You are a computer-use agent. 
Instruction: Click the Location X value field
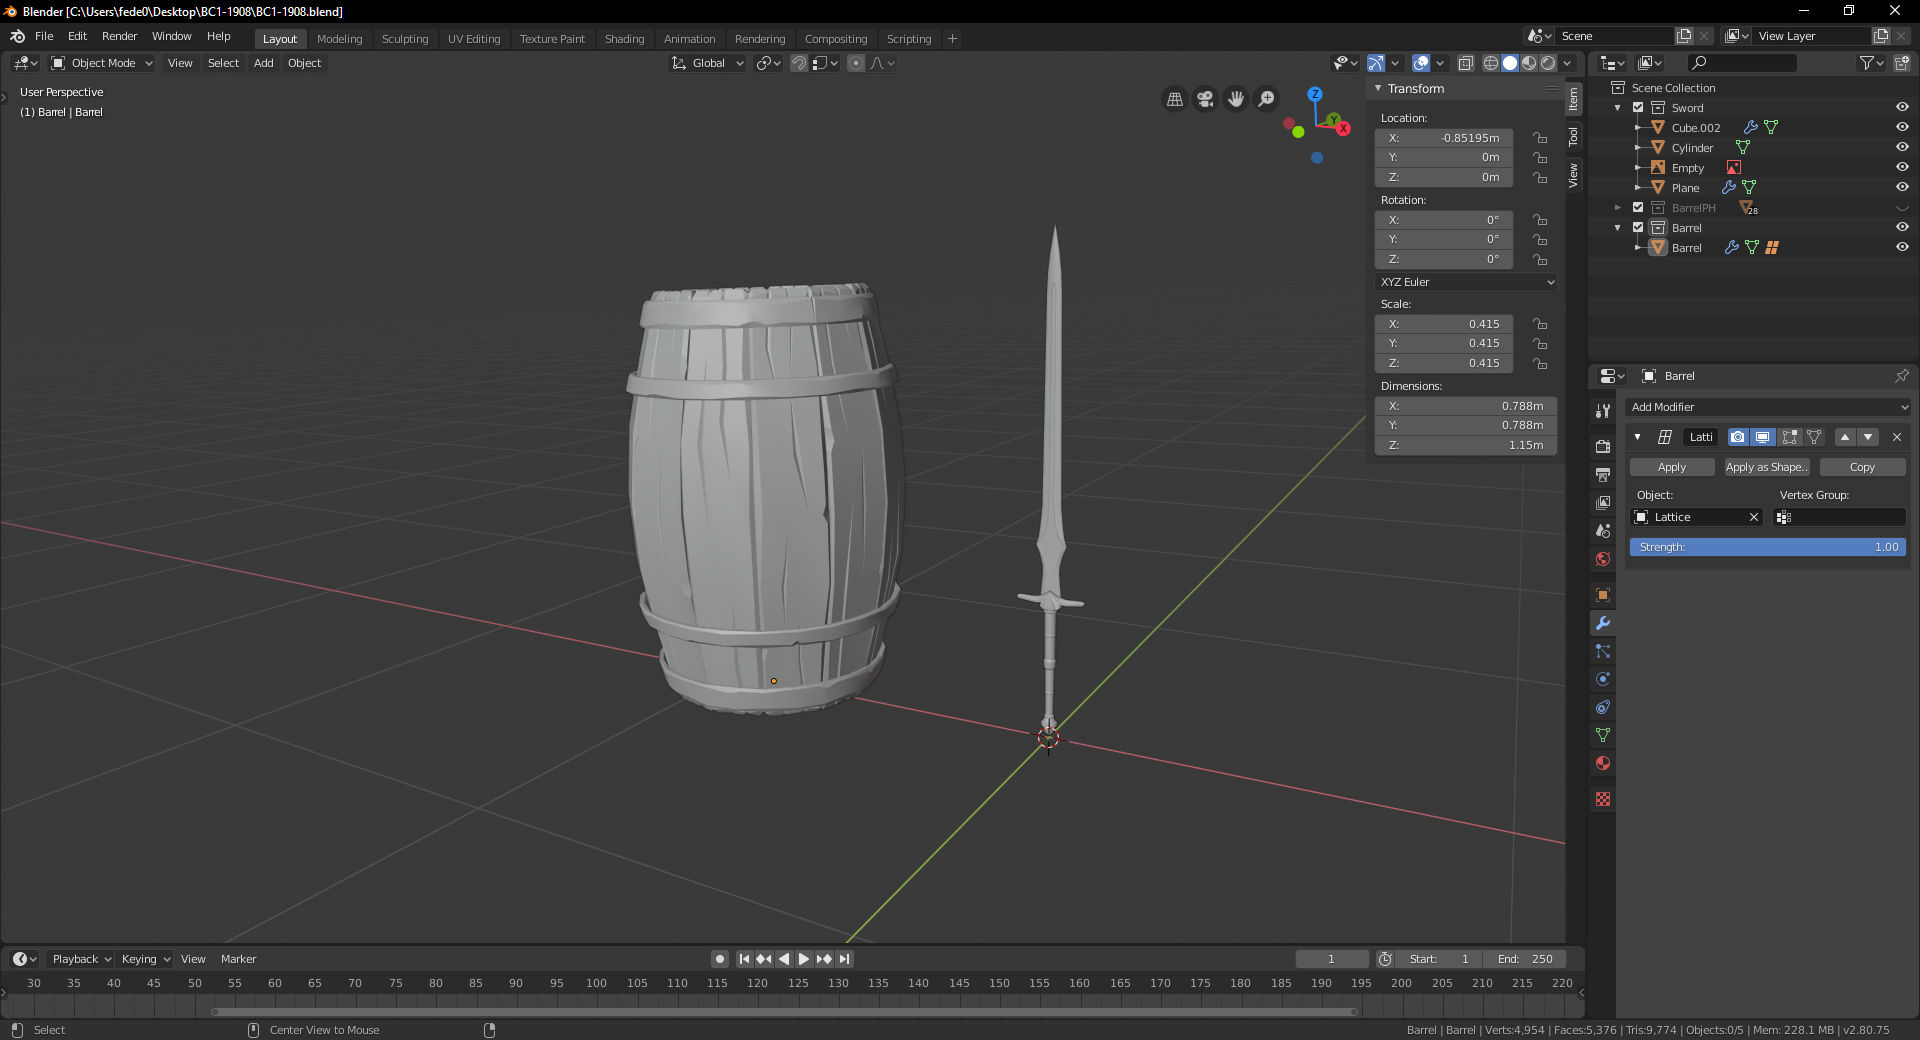pyautogui.click(x=1444, y=138)
